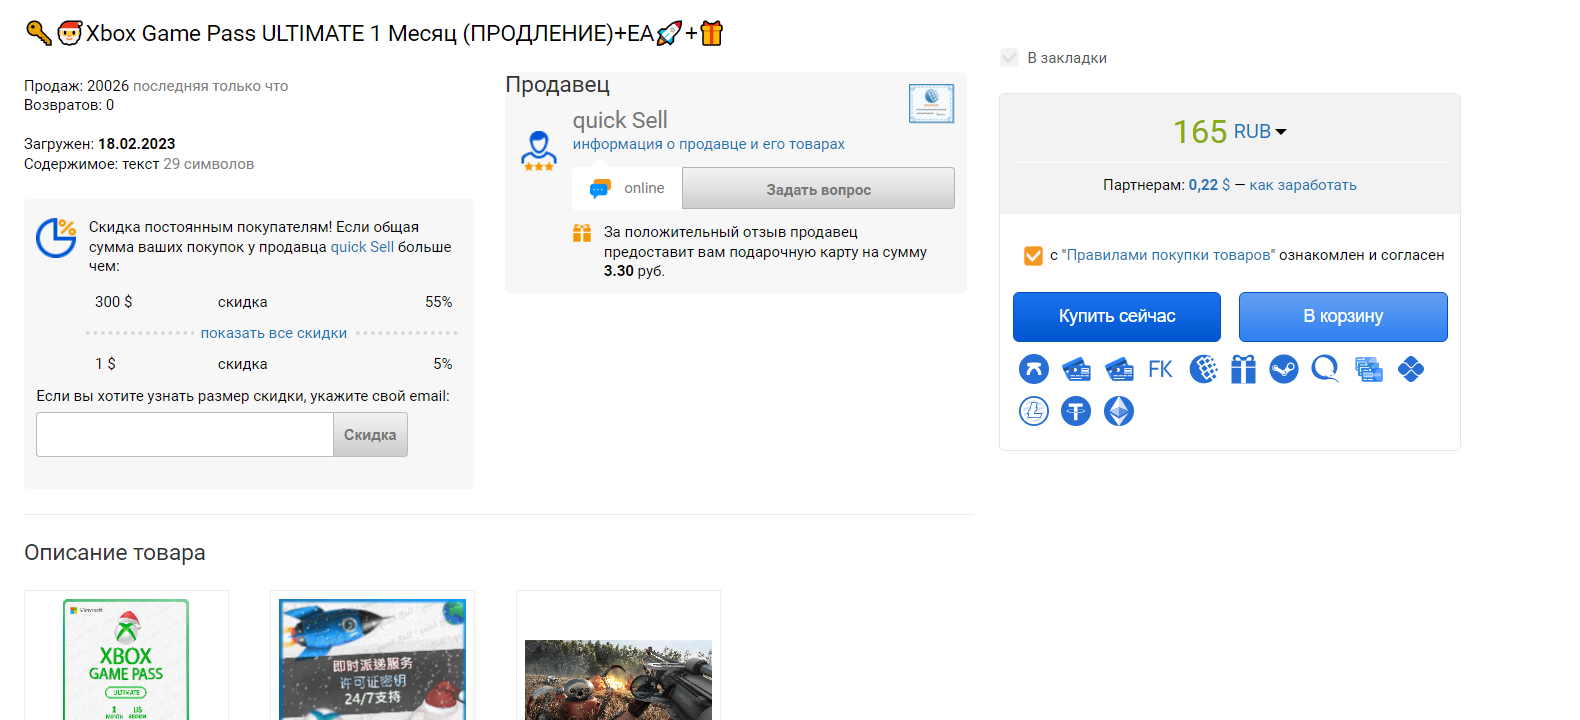Open 'информация о продавце и его товарах'
Viewport: 1580px width, 720px height.
click(709, 144)
